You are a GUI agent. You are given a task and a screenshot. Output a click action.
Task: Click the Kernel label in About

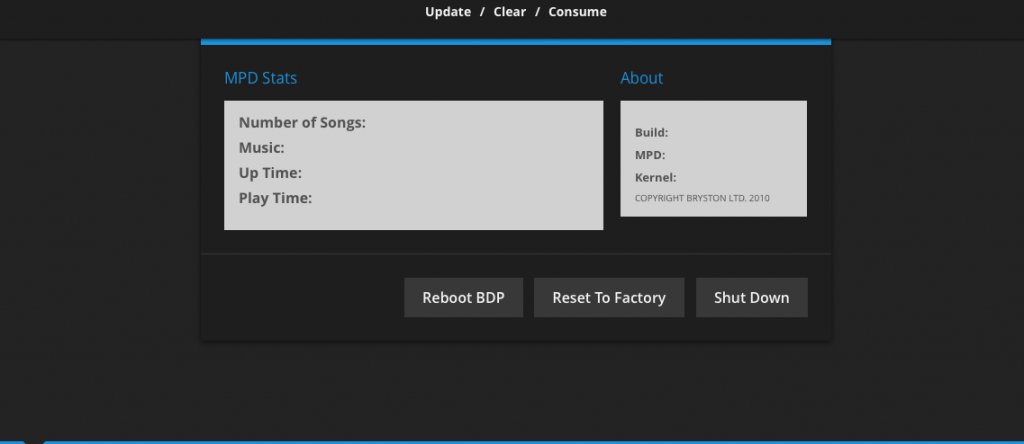click(656, 178)
